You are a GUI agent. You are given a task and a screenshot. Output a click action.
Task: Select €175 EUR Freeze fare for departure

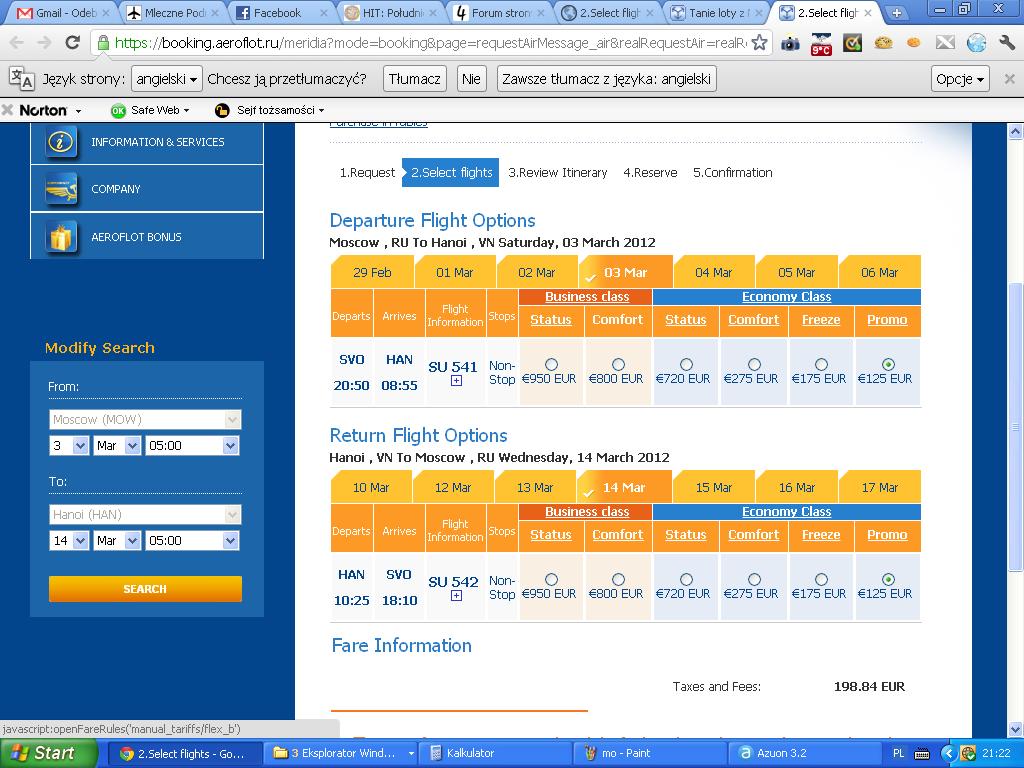click(x=821, y=364)
